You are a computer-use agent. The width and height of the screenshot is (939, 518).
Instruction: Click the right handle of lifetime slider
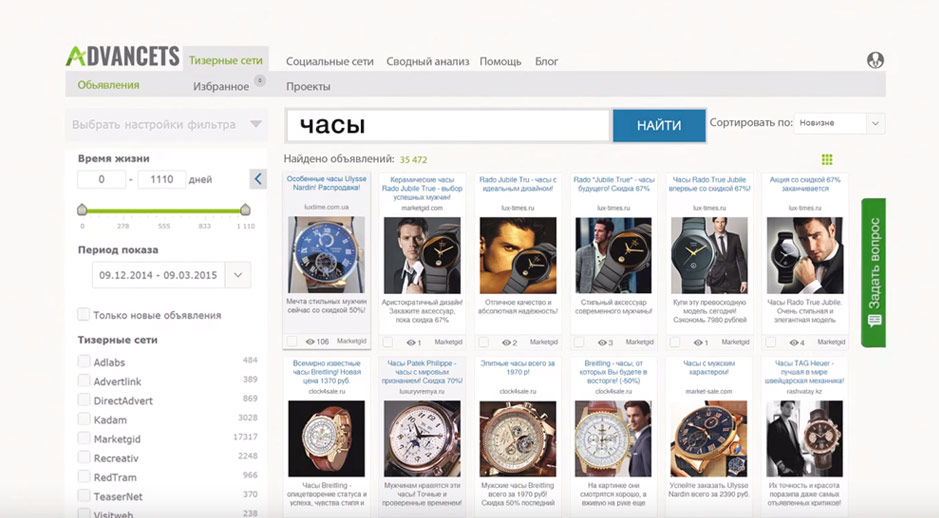point(245,209)
